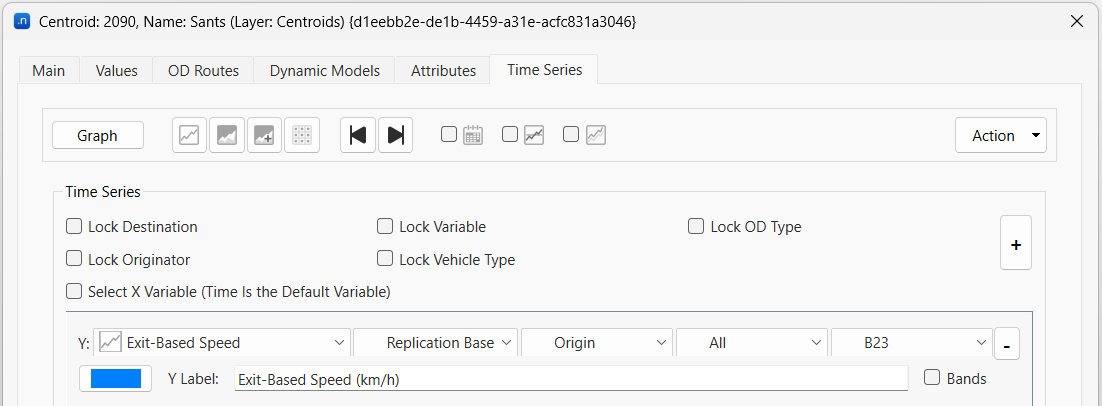Click the grid table view icon

coord(301,135)
